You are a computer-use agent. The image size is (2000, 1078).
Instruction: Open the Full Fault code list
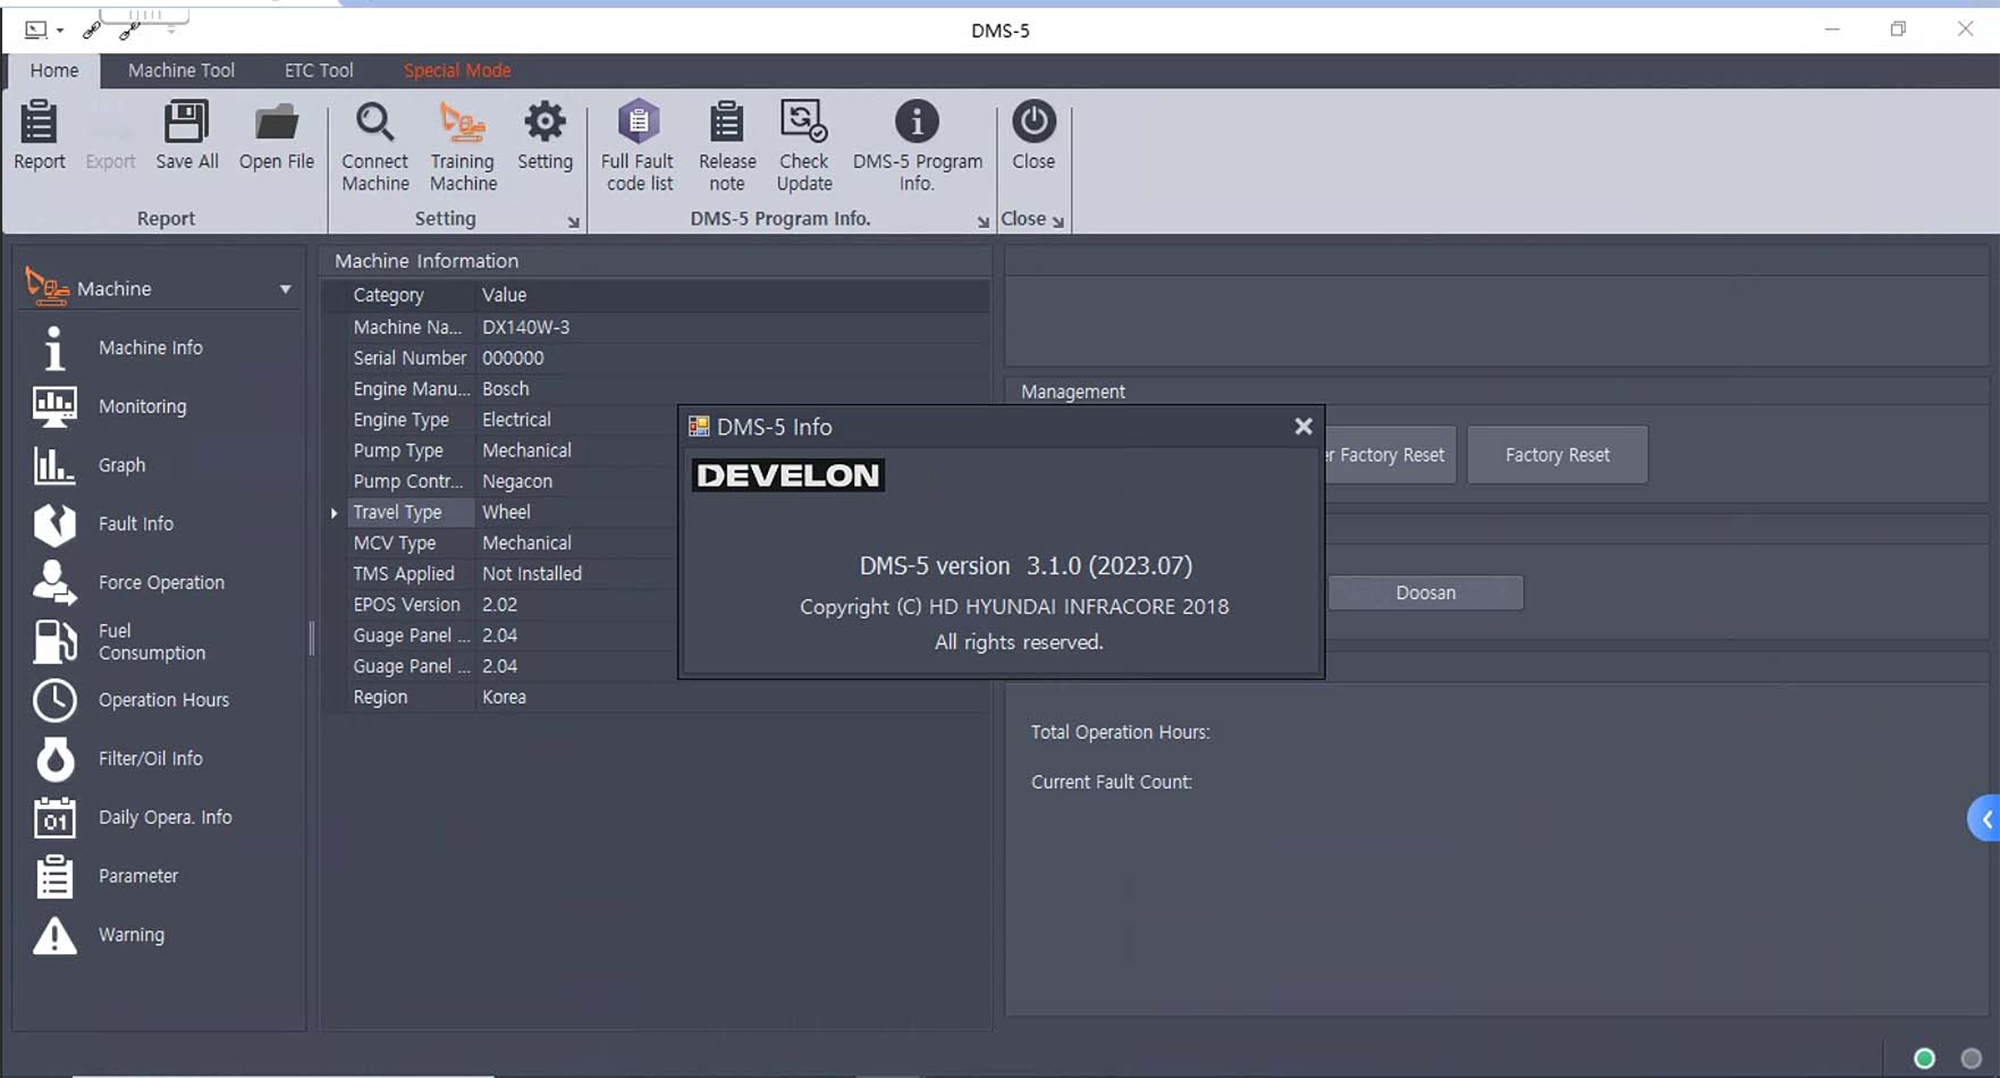pos(638,123)
